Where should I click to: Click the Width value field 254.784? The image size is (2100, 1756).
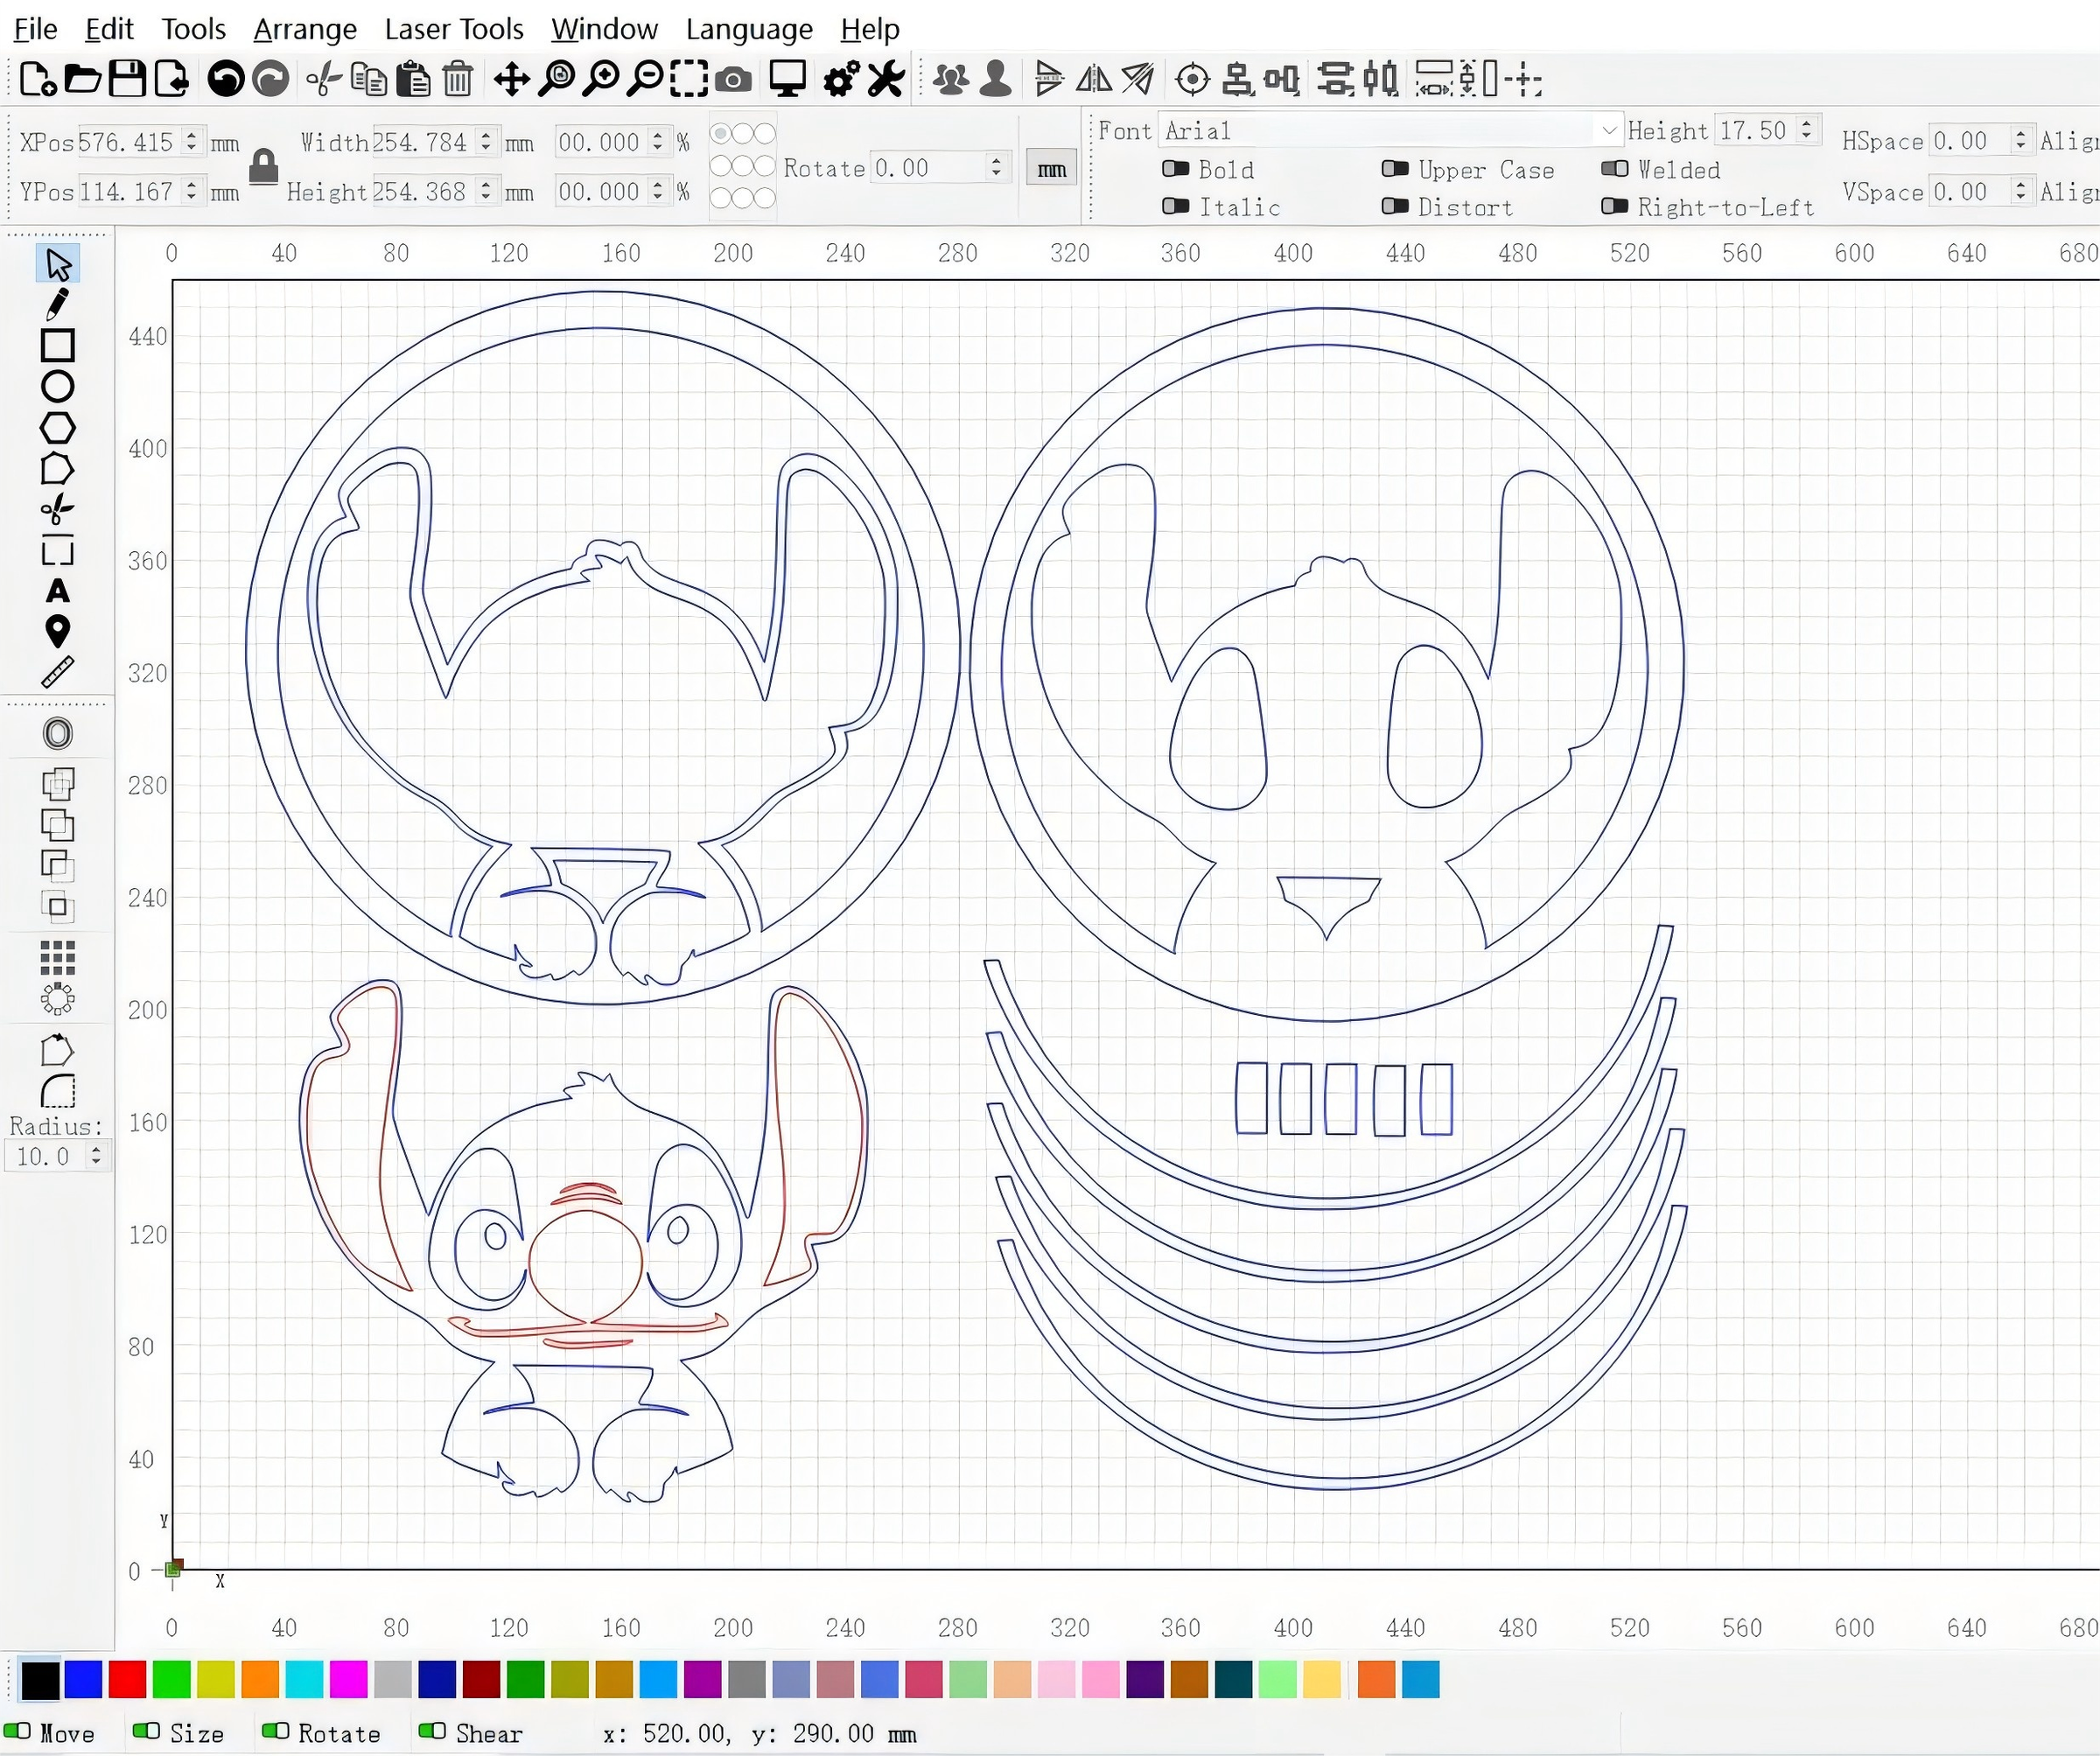click(423, 141)
